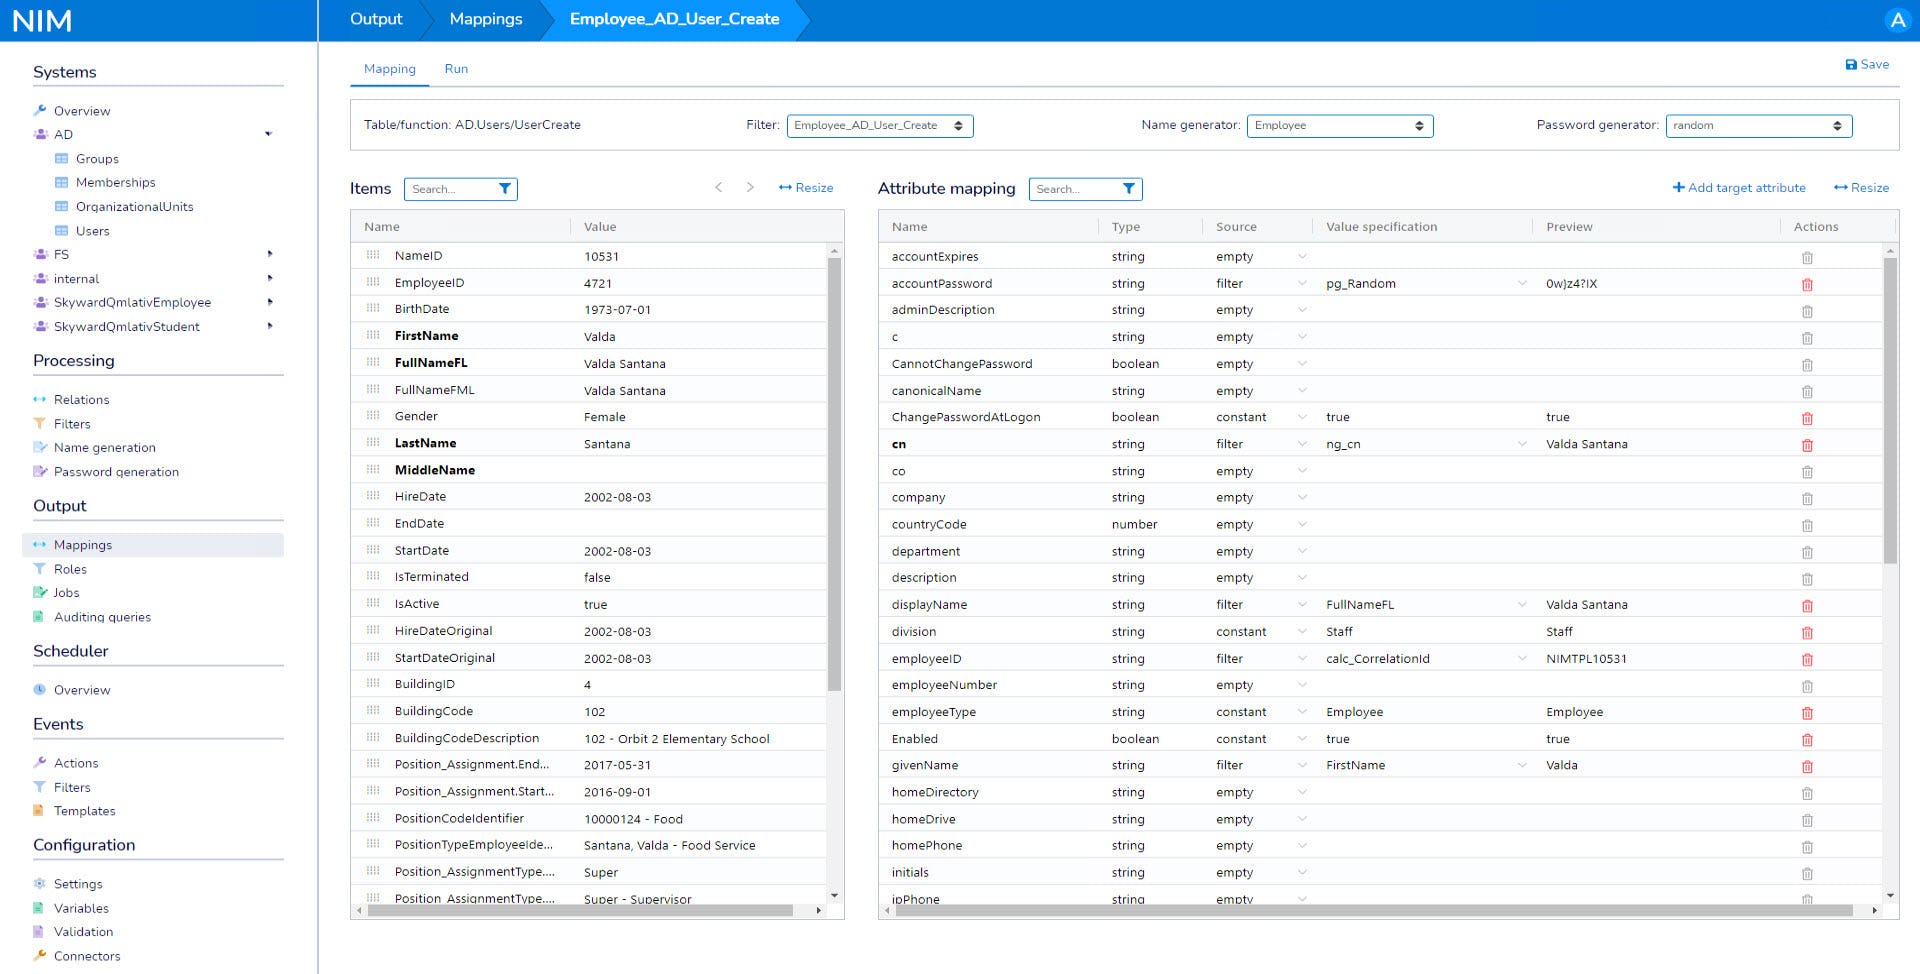This screenshot has height=974, width=1920.
Task: Click the red trash icon for cn row
Action: pyautogui.click(x=1806, y=445)
